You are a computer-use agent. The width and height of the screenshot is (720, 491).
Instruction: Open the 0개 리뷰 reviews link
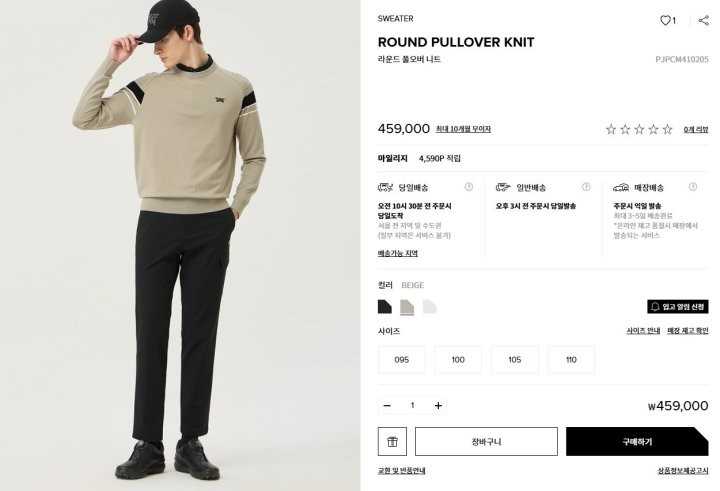(696, 130)
